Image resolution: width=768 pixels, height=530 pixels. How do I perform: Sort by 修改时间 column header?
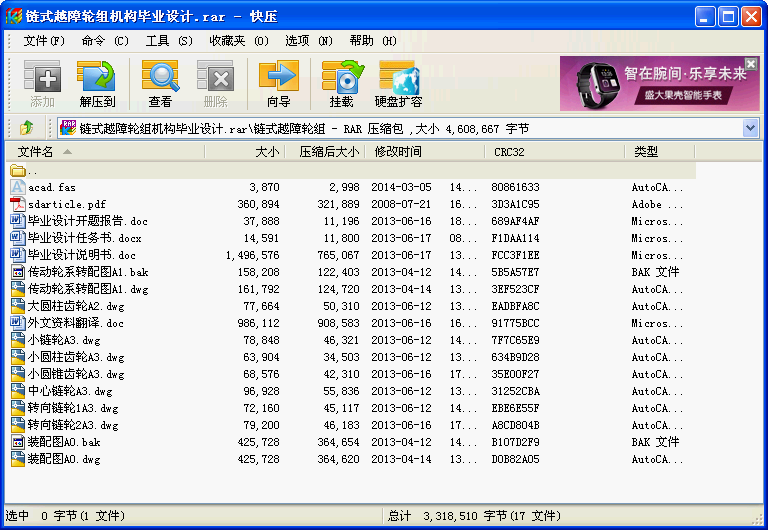398,152
